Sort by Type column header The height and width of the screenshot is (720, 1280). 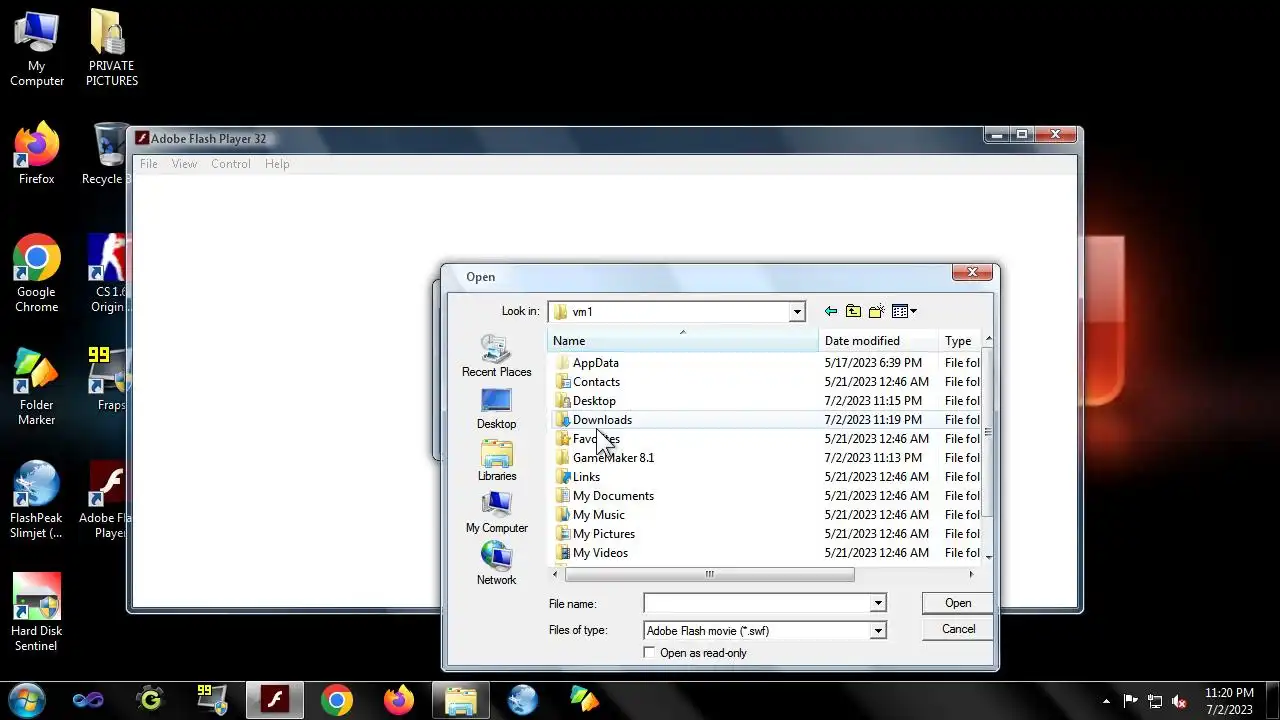959,341
